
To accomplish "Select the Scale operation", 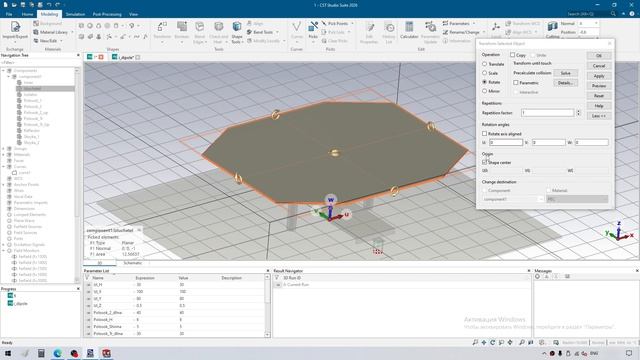I will click(484, 73).
